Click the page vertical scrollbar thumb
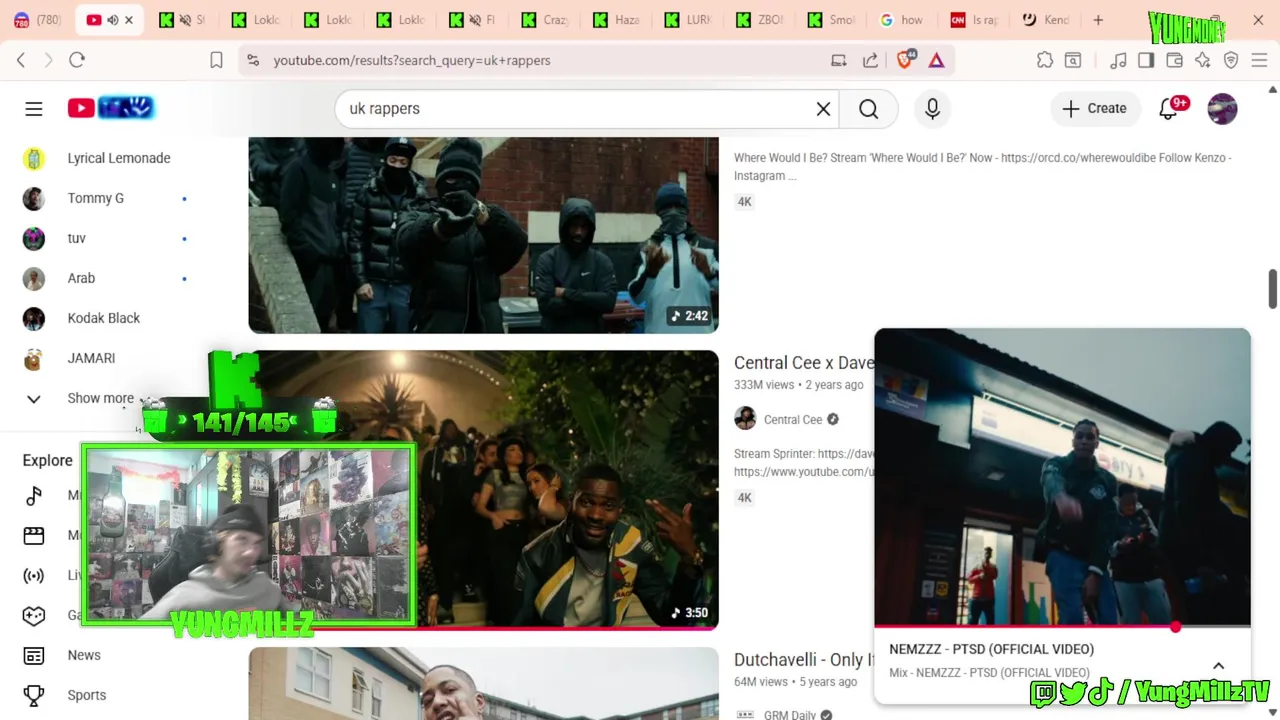 point(1272,288)
